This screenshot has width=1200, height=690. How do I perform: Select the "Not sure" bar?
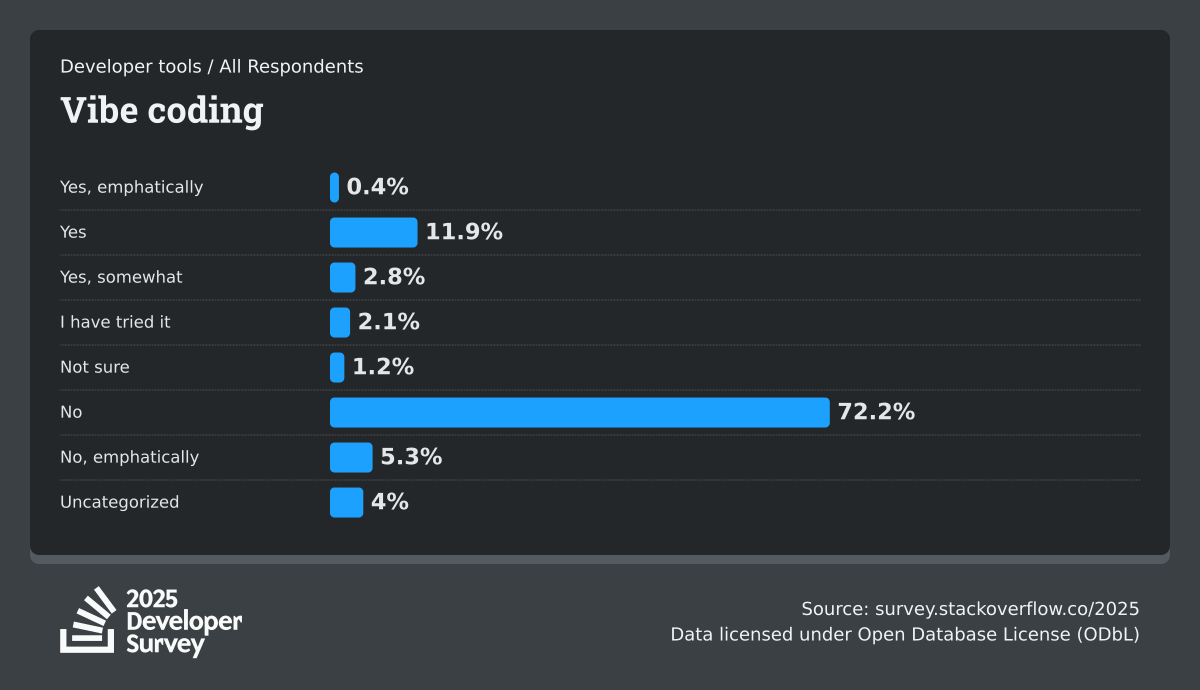click(337, 367)
